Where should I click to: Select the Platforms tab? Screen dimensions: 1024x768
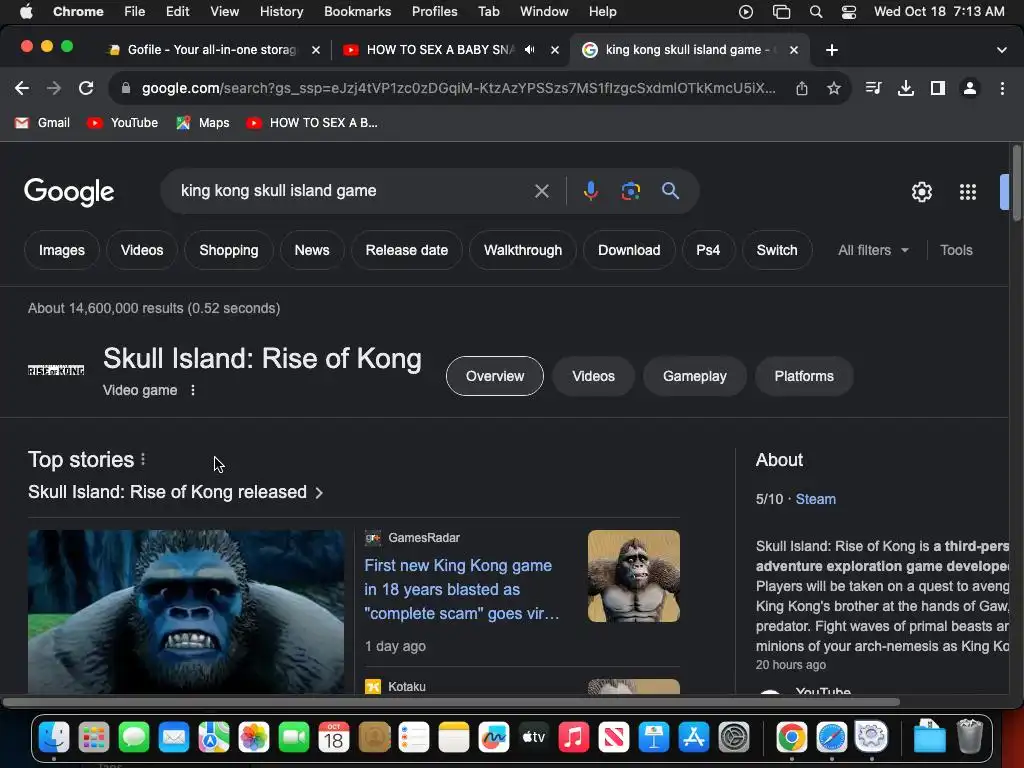[x=804, y=376]
